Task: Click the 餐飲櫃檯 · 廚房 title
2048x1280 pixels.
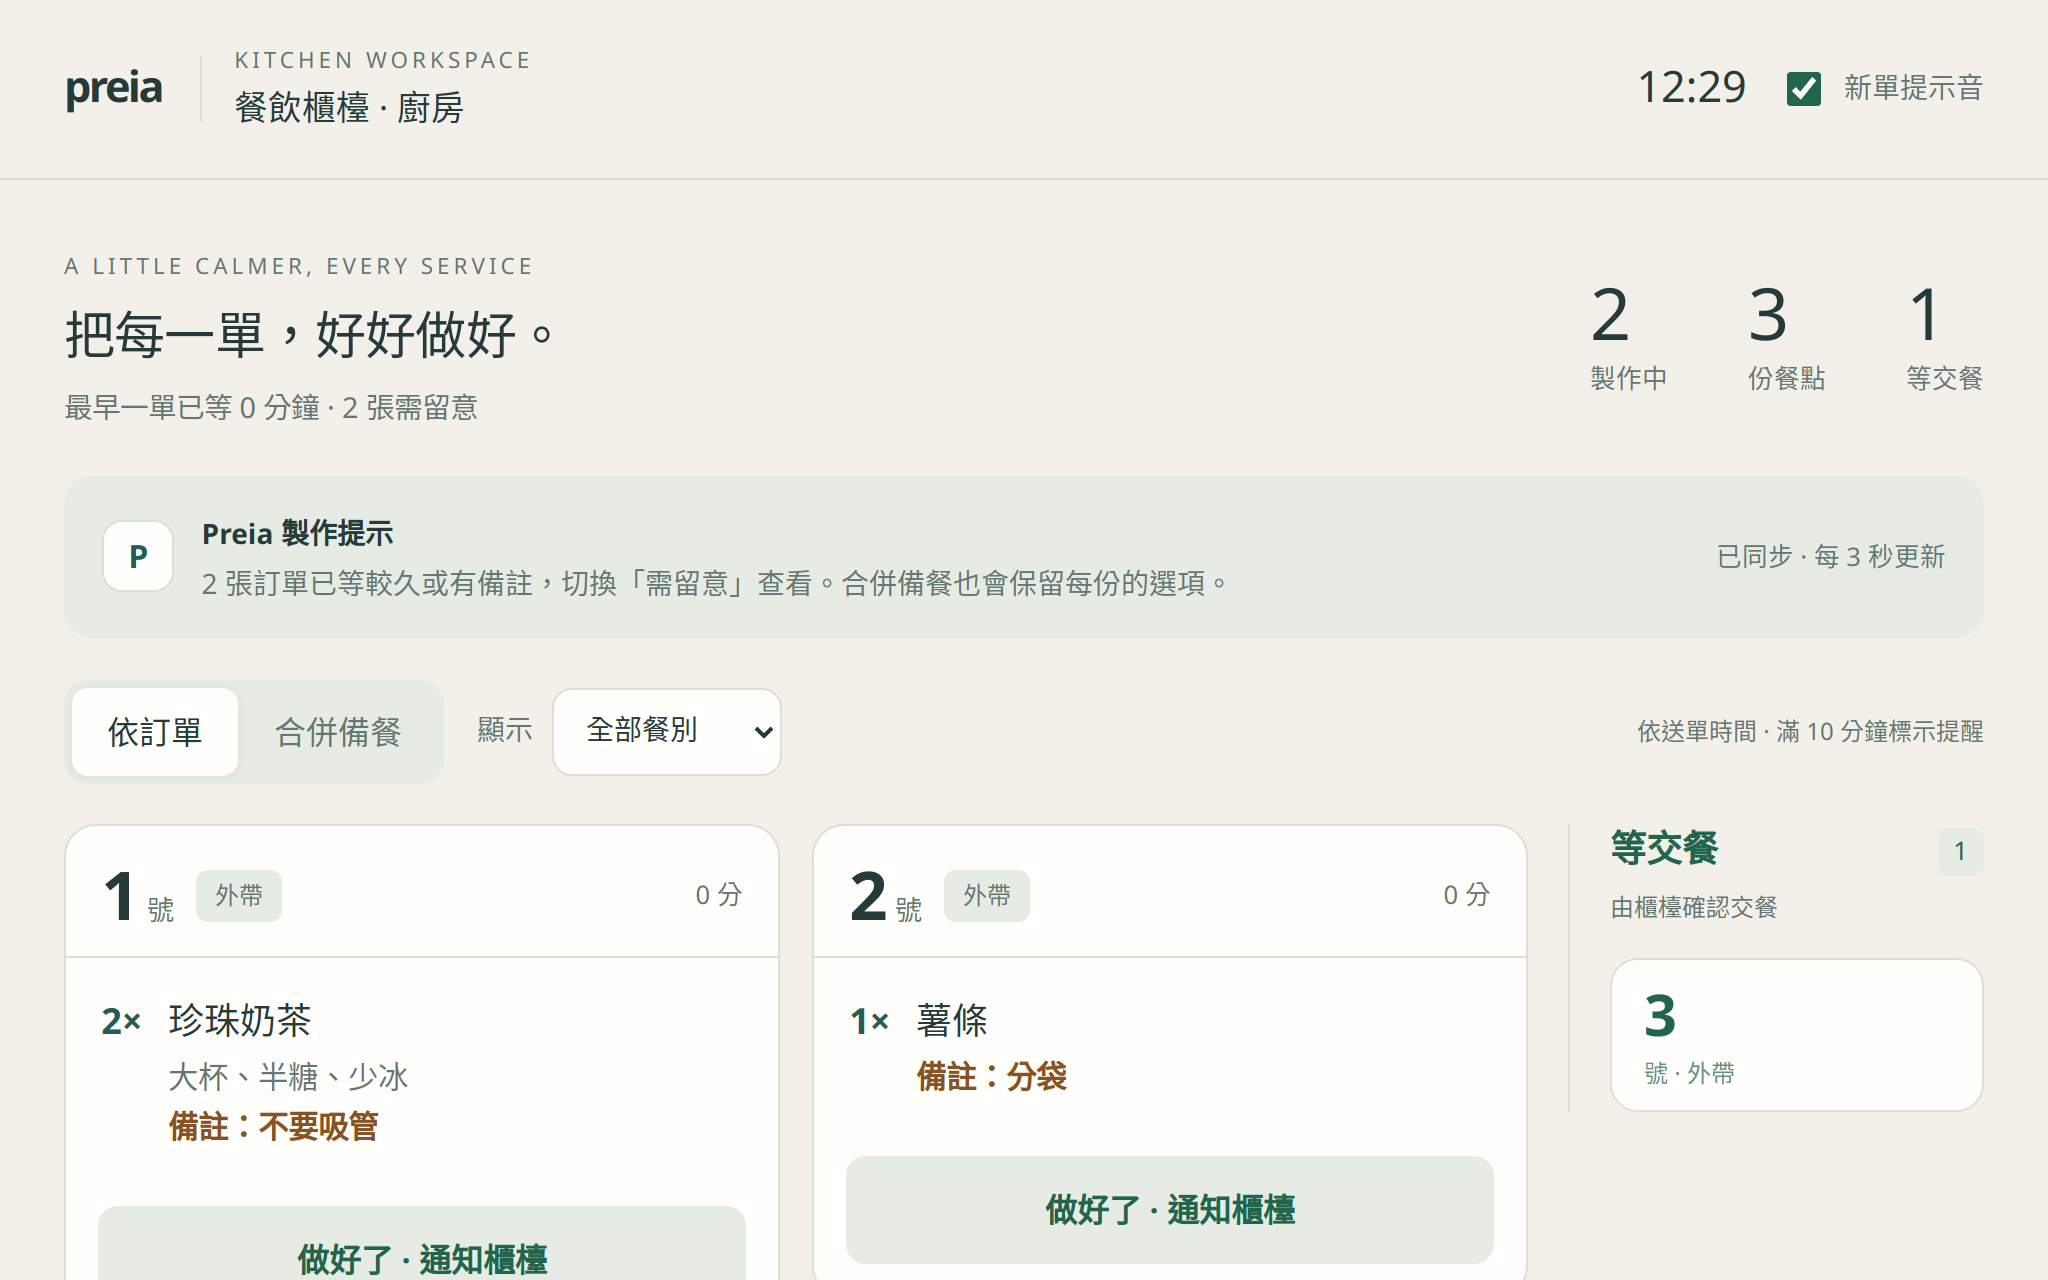Action: 349,108
